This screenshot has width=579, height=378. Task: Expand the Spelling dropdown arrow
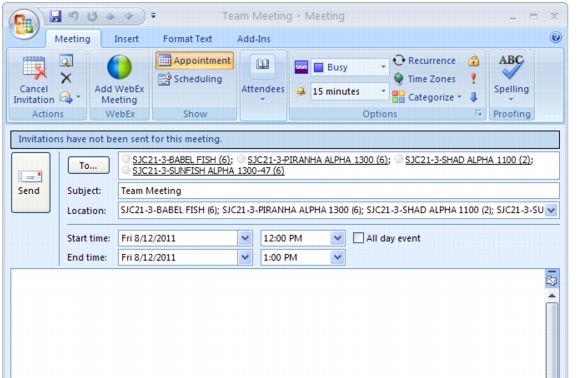coord(511,99)
